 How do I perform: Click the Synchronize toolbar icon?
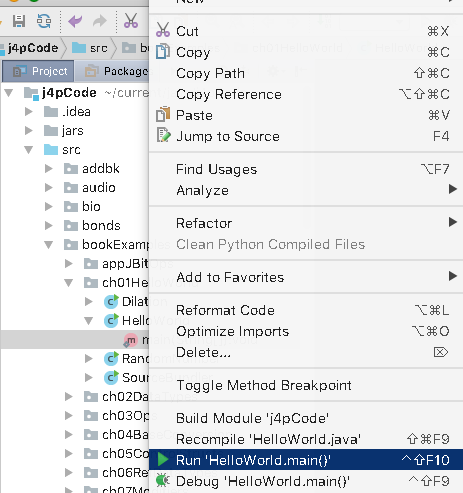click(x=44, y=21)
